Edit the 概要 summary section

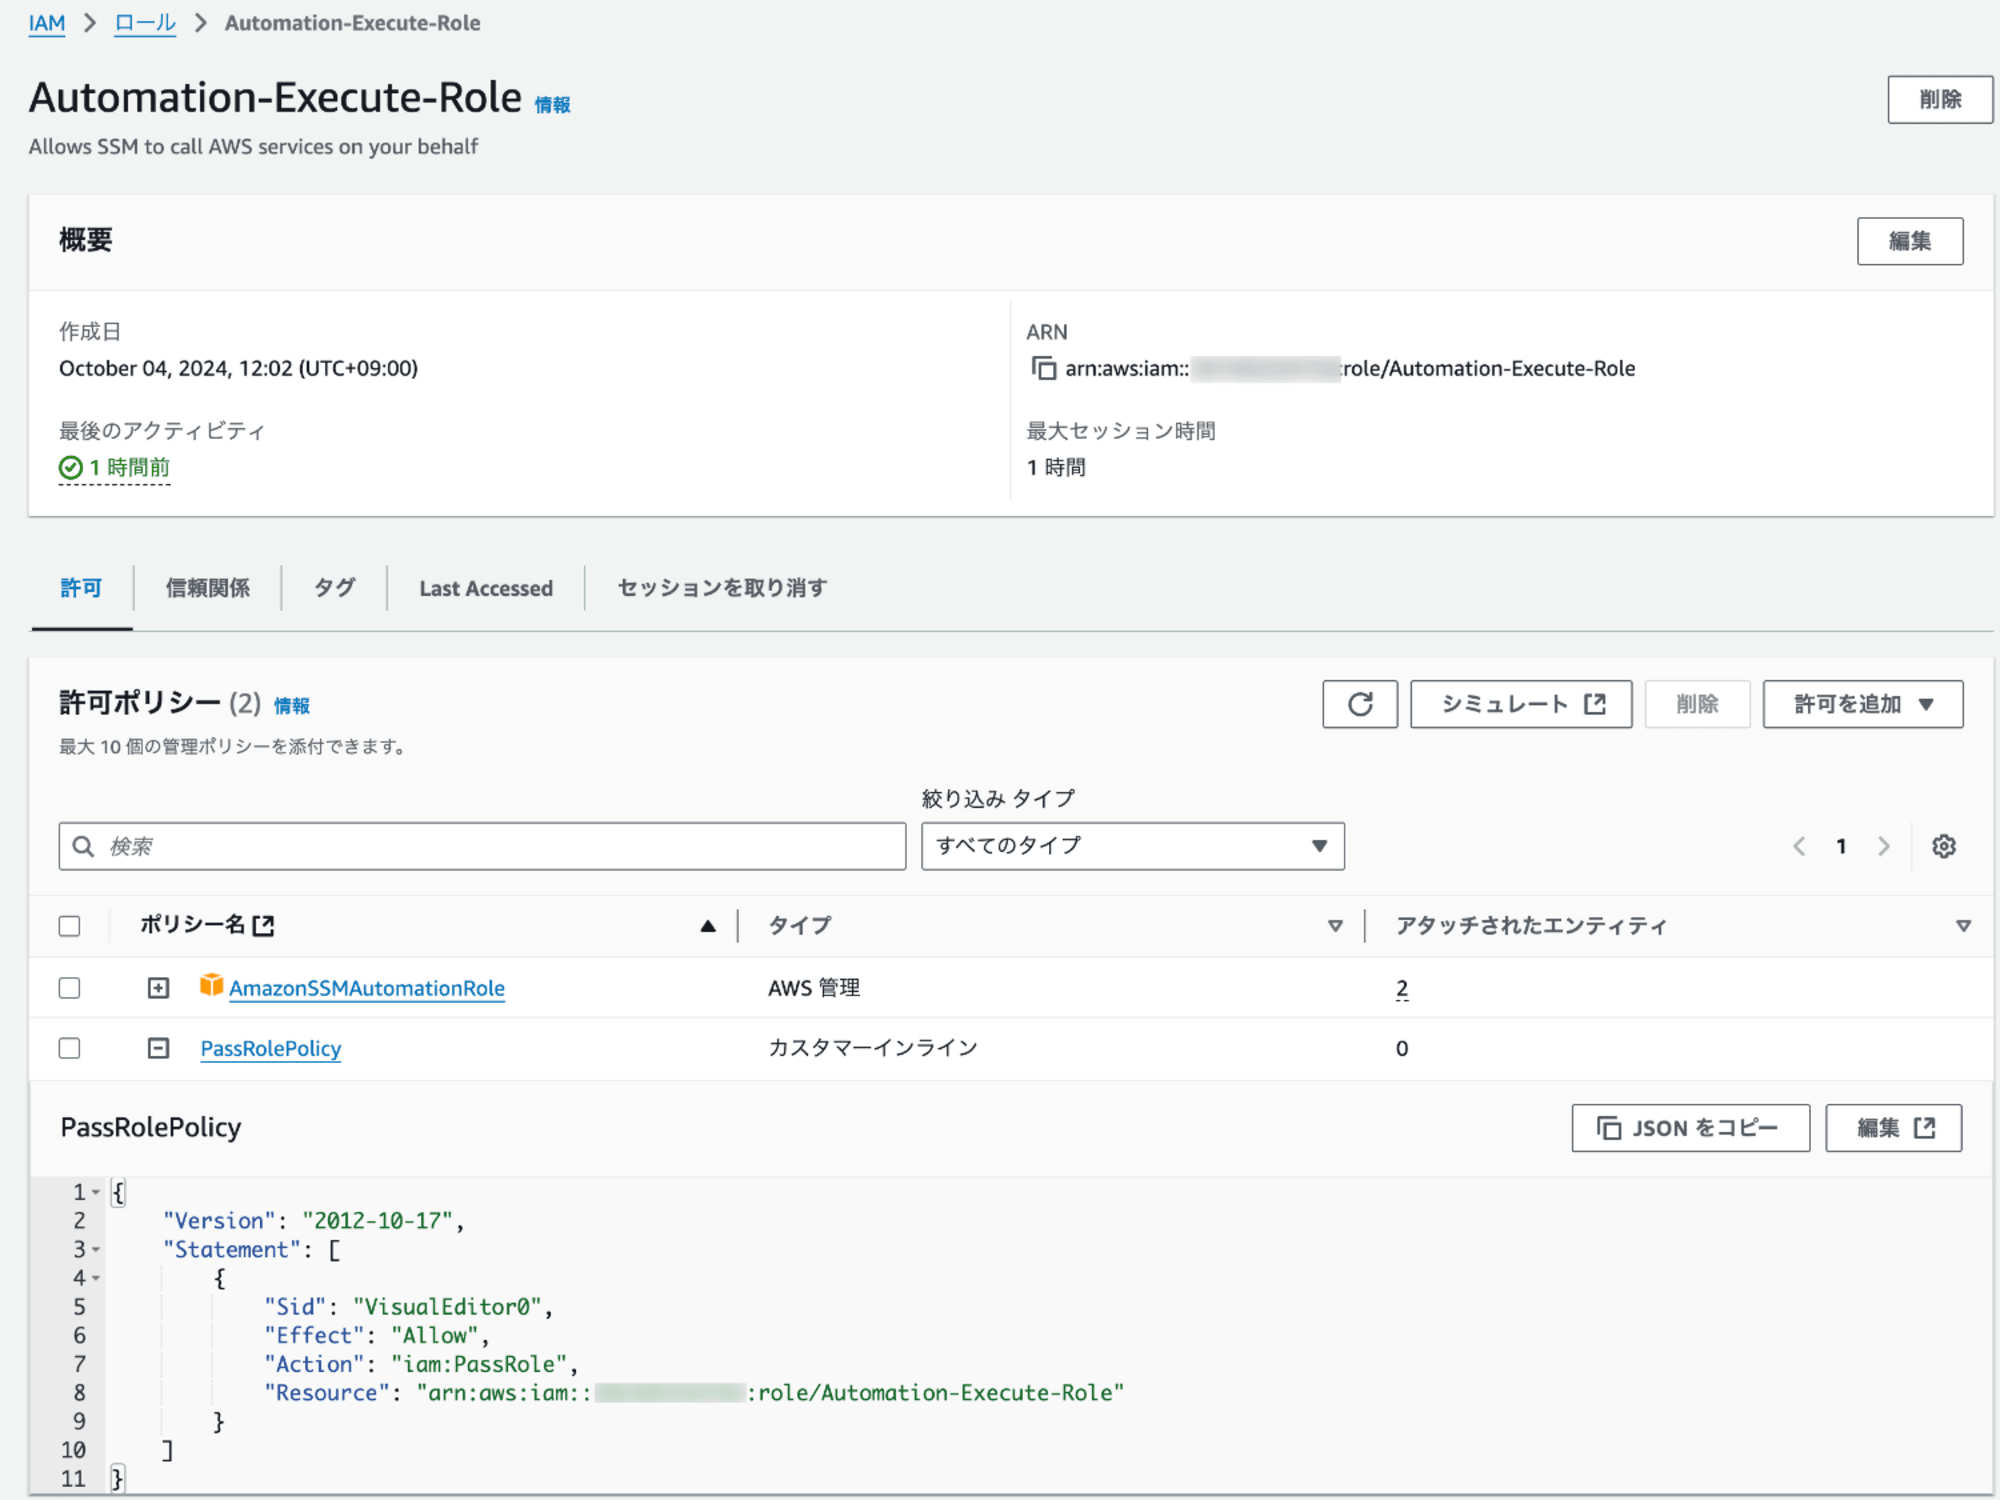pos(1910,241)
